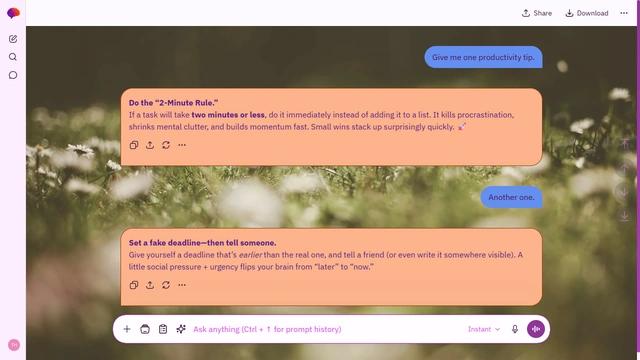Open more actions for the 2-Minute Rule response
The width and height of the screenshot is (640, 360).
[x=182, y=145]
